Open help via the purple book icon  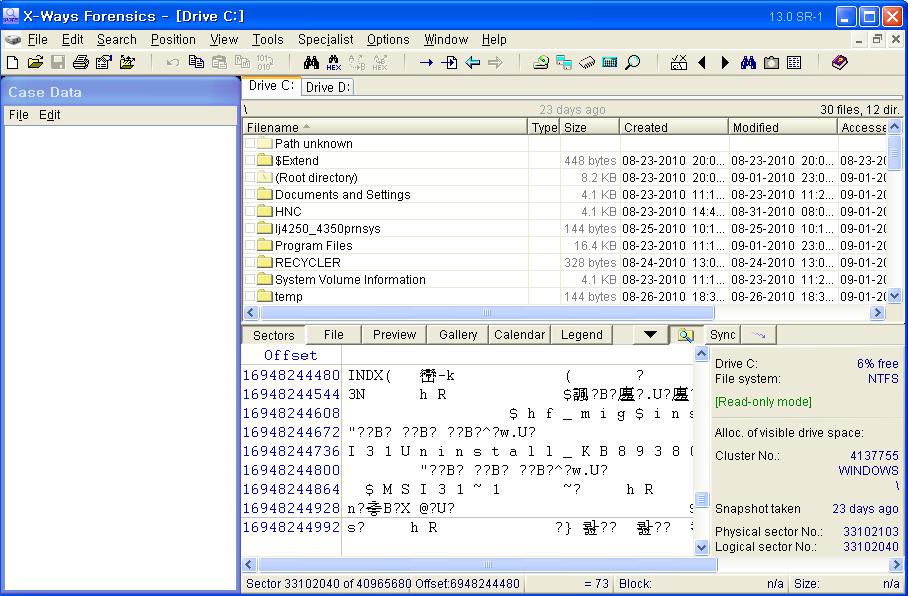839,63
